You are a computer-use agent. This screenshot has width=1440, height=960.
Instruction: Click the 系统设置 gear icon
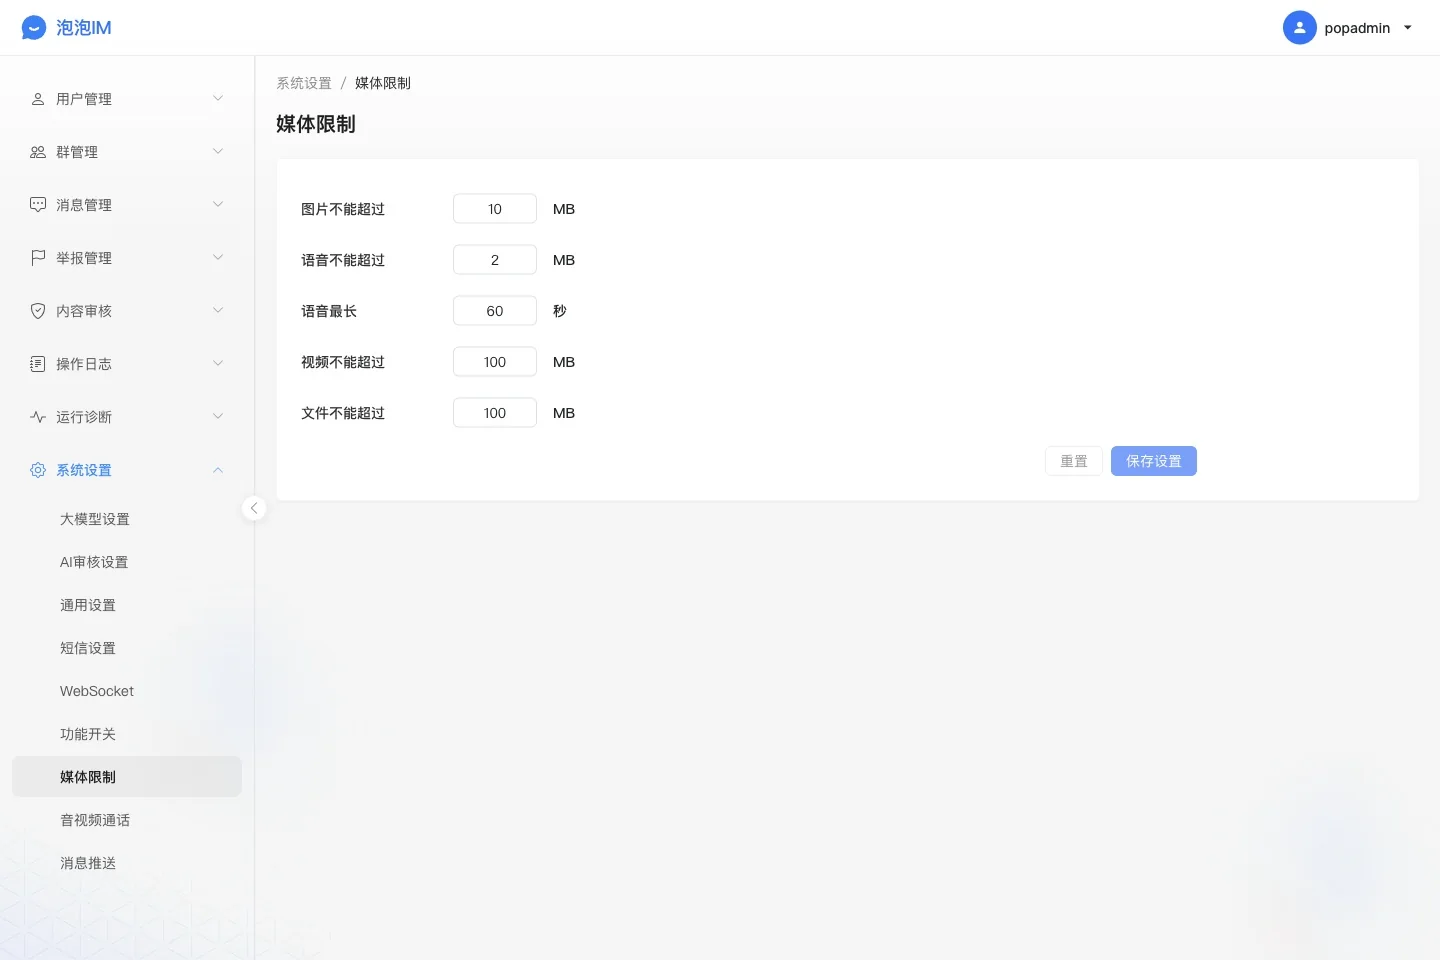click(38, 470)
